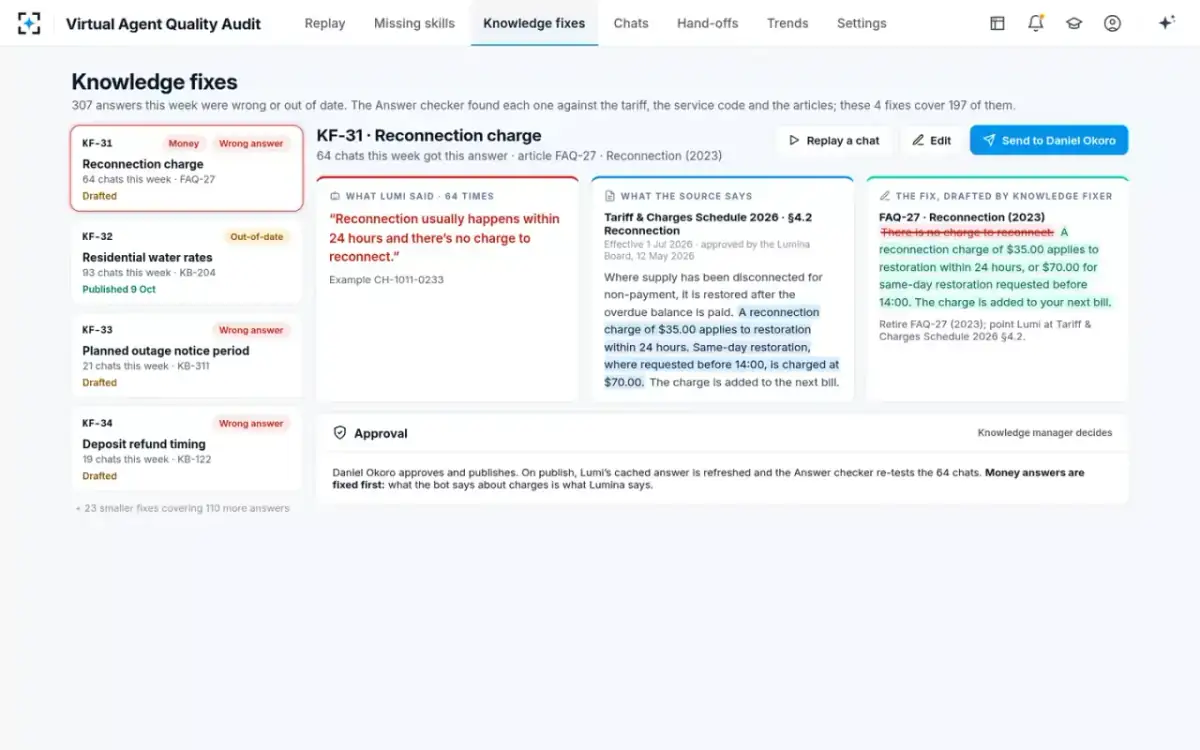Click the Published 9 Oct status

pos(119,289)
